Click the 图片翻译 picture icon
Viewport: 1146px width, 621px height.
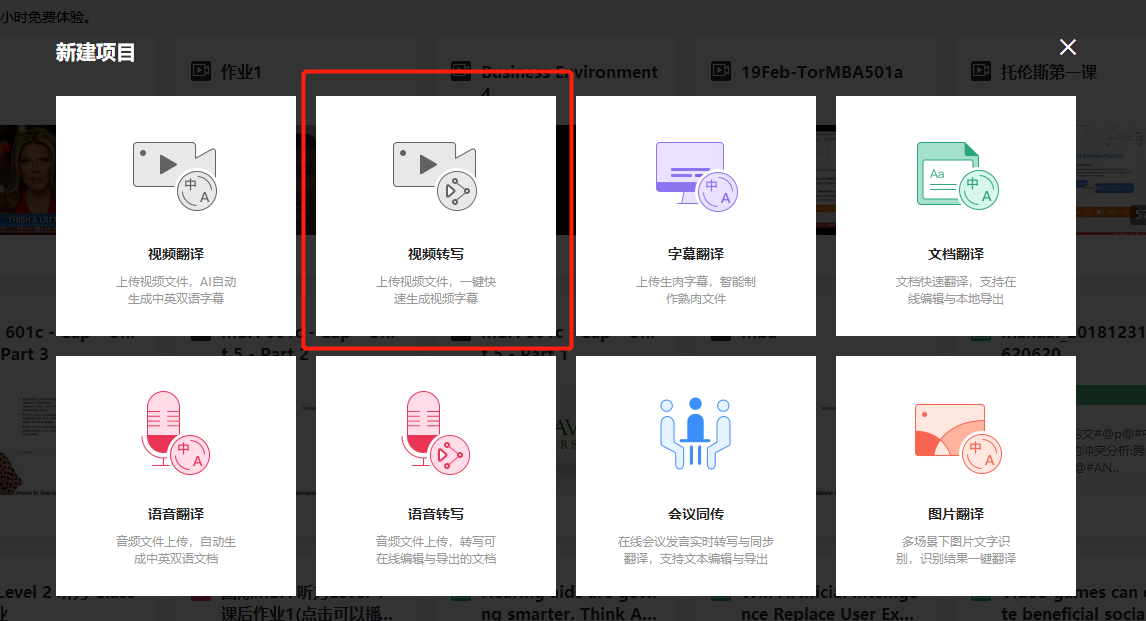click(x=957, y=438)
